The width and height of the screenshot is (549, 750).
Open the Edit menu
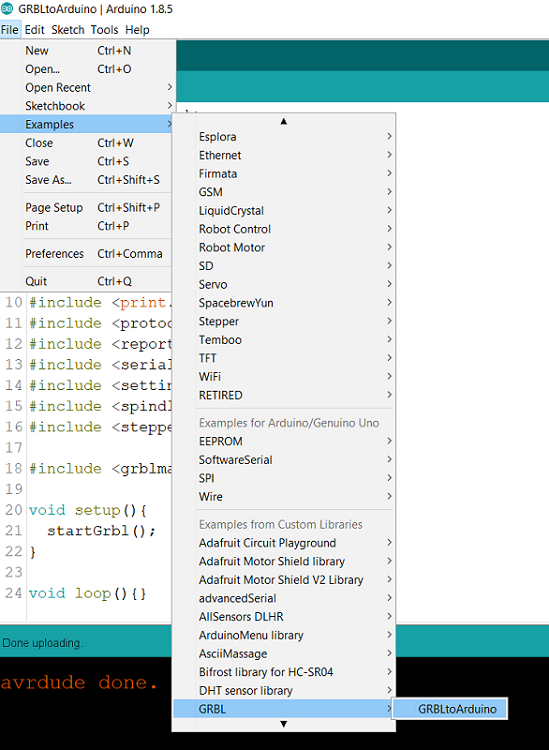[x=34, y=30]
